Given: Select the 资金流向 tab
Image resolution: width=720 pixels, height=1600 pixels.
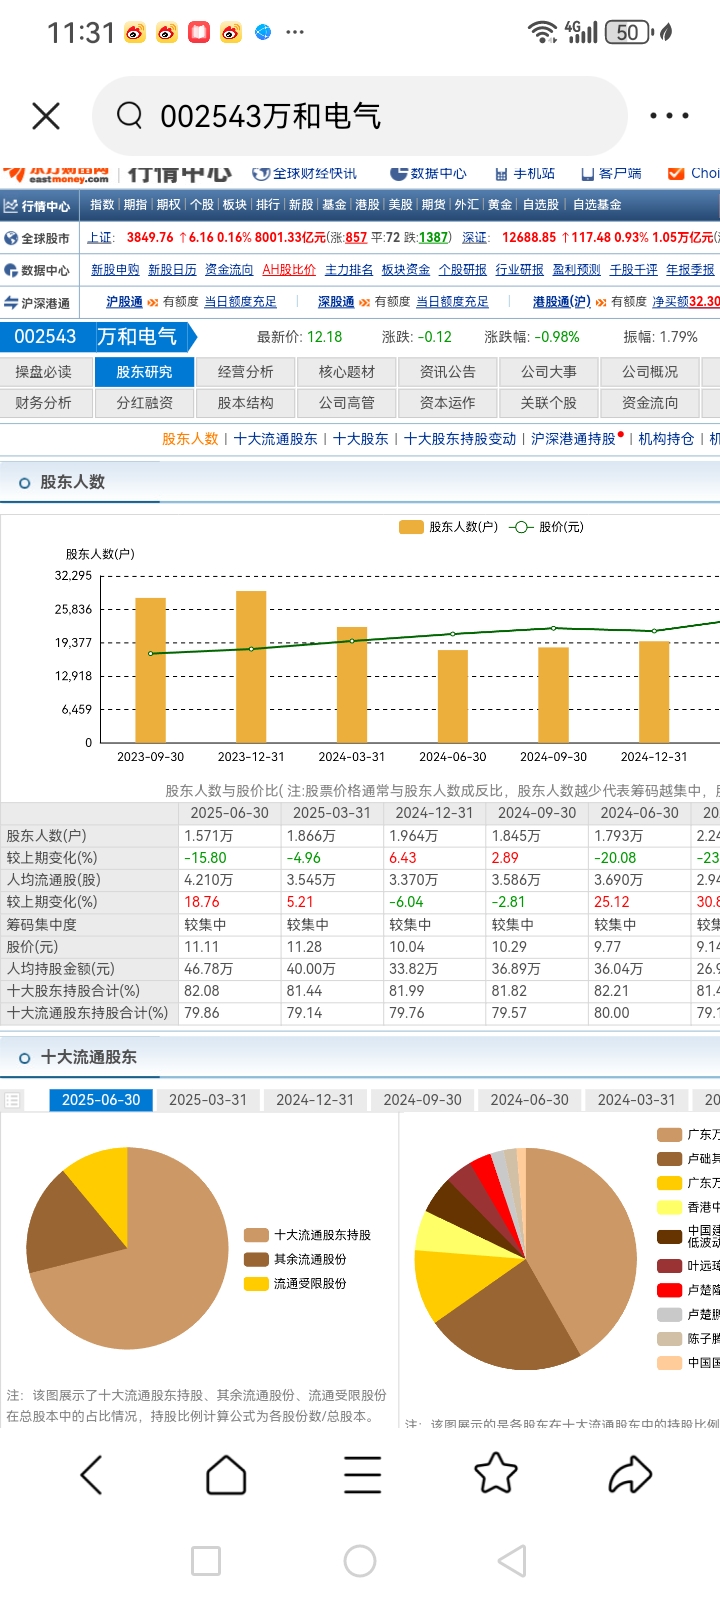Looking at the screenshot, I should [650, 403].
